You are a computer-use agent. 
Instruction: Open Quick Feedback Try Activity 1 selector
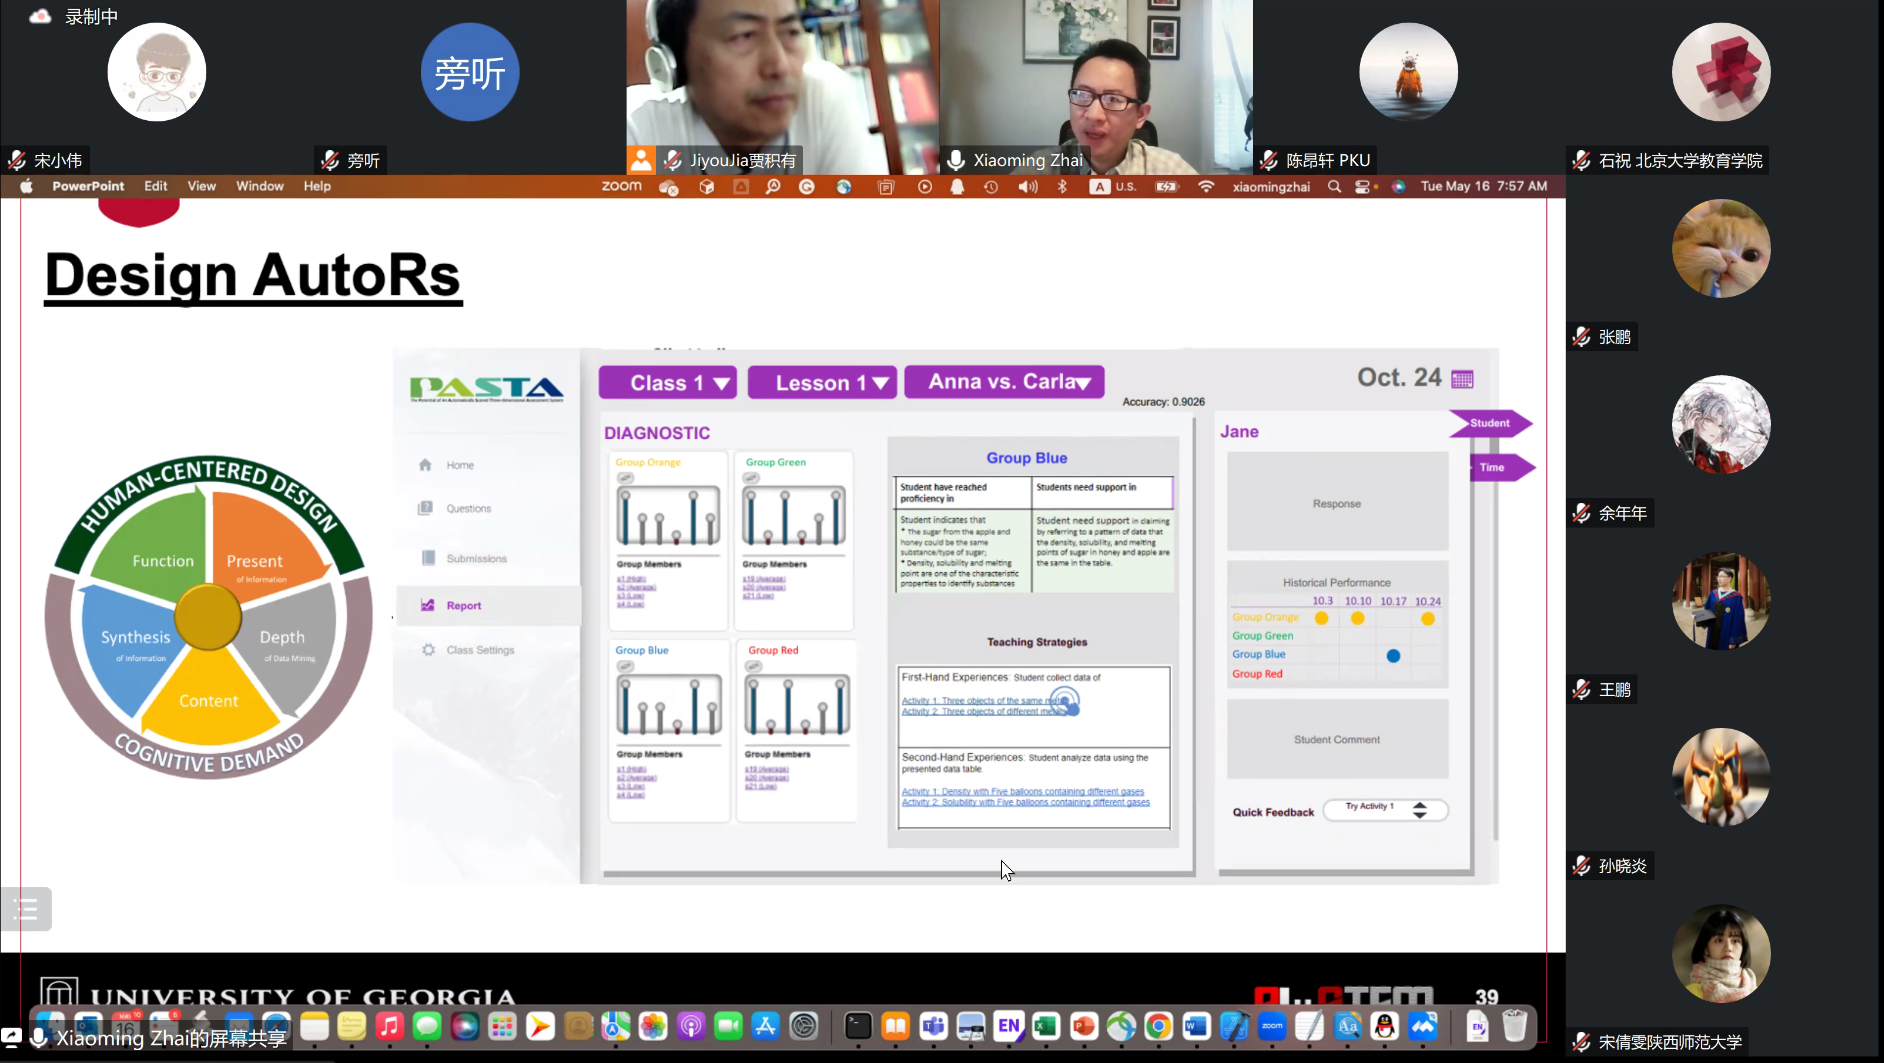tap(1385, 810)
